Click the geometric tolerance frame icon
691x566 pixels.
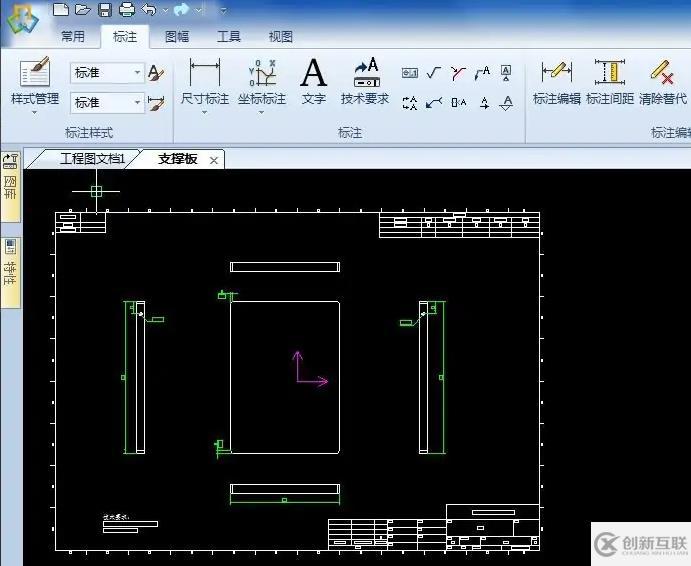(x=410, y=73)
